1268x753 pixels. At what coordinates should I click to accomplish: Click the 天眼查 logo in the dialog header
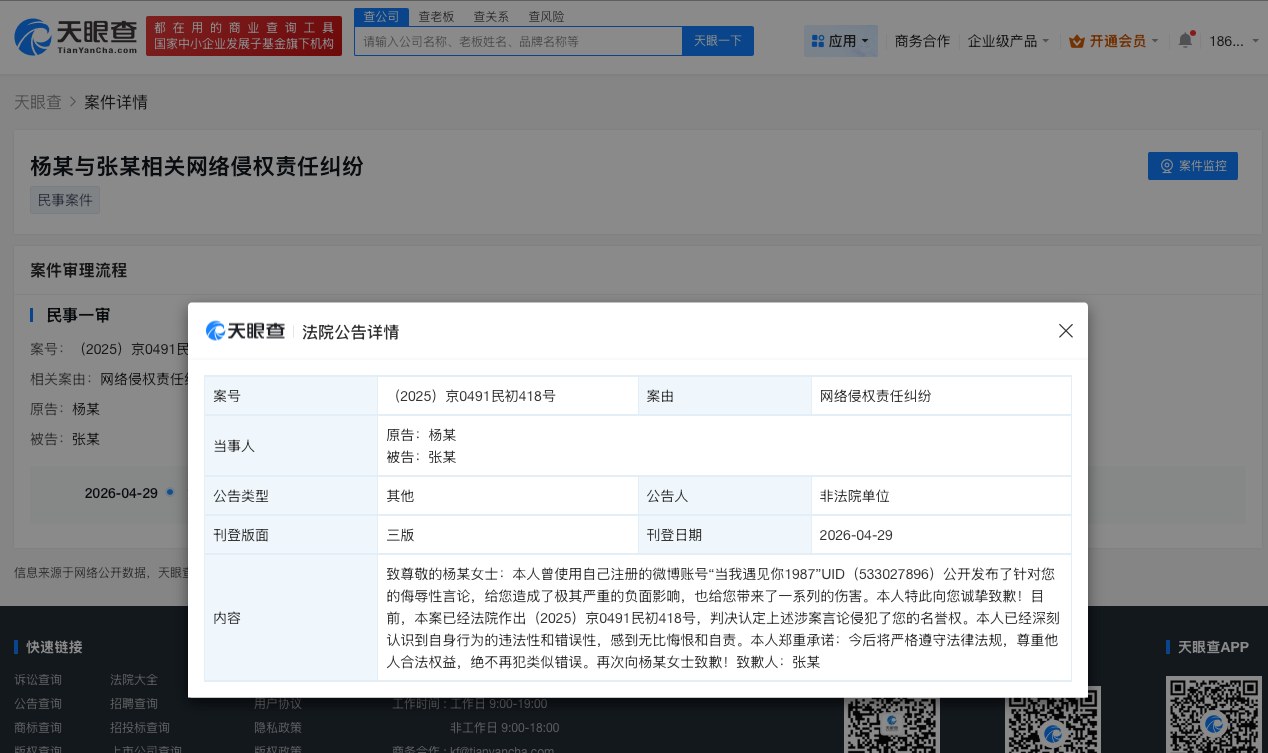click(245, 331)
